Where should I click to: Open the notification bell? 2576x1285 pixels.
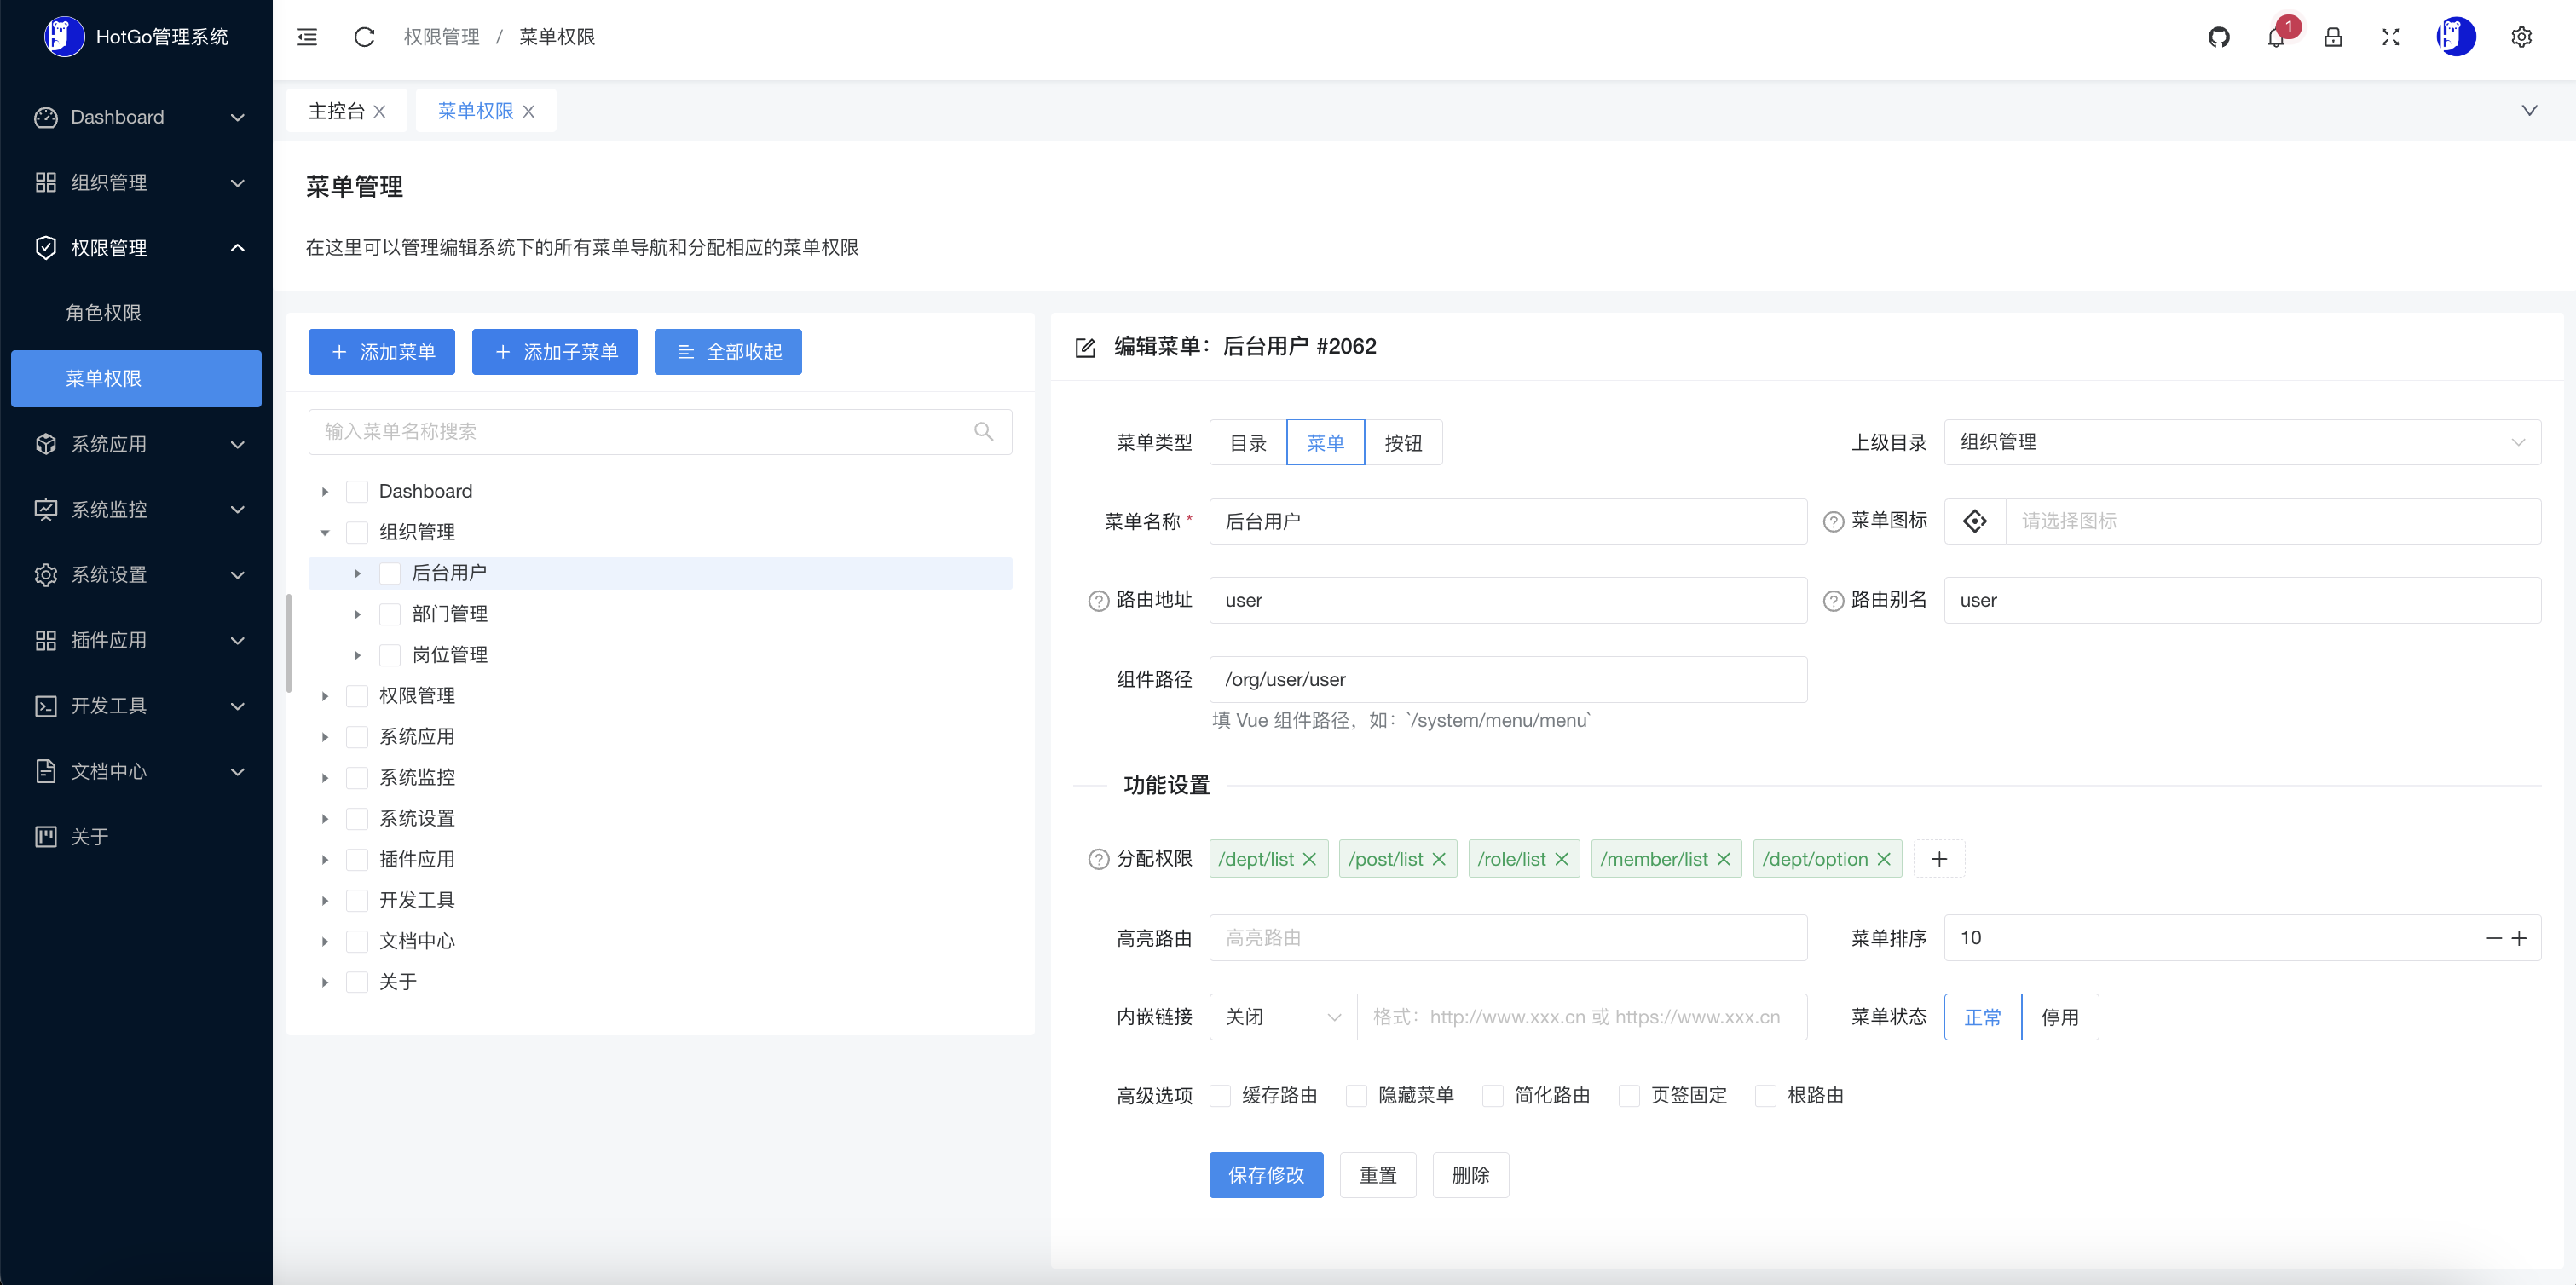point(2275,38)
